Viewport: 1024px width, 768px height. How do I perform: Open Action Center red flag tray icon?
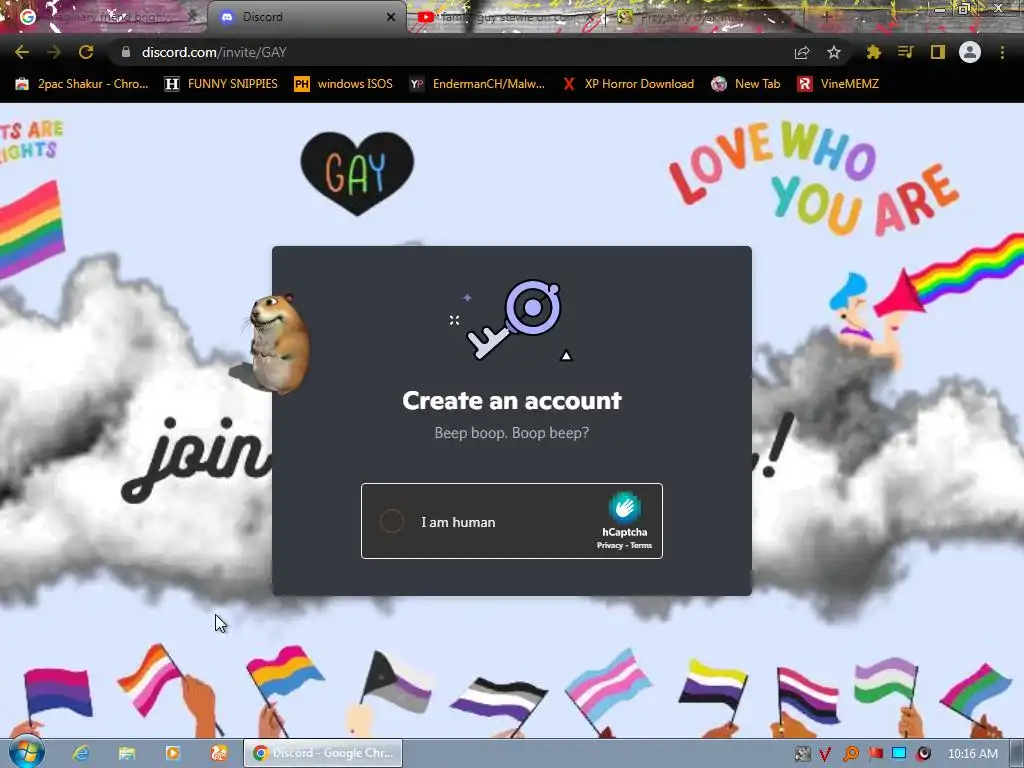point(875,754)
